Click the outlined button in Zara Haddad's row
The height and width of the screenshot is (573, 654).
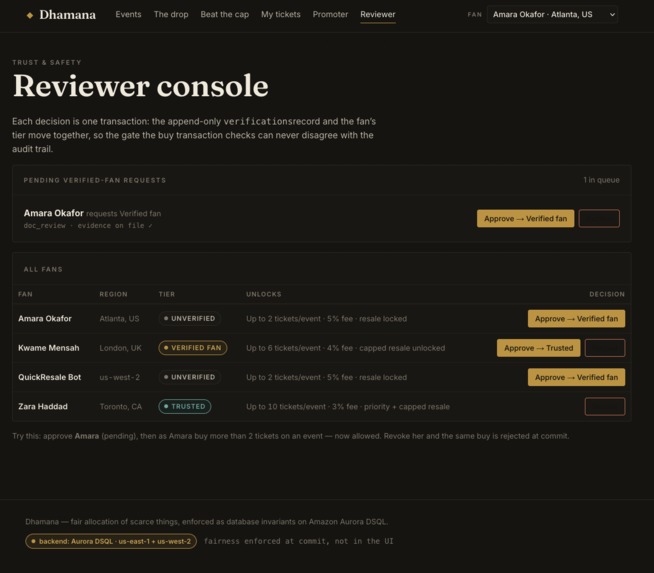[605, 407]
